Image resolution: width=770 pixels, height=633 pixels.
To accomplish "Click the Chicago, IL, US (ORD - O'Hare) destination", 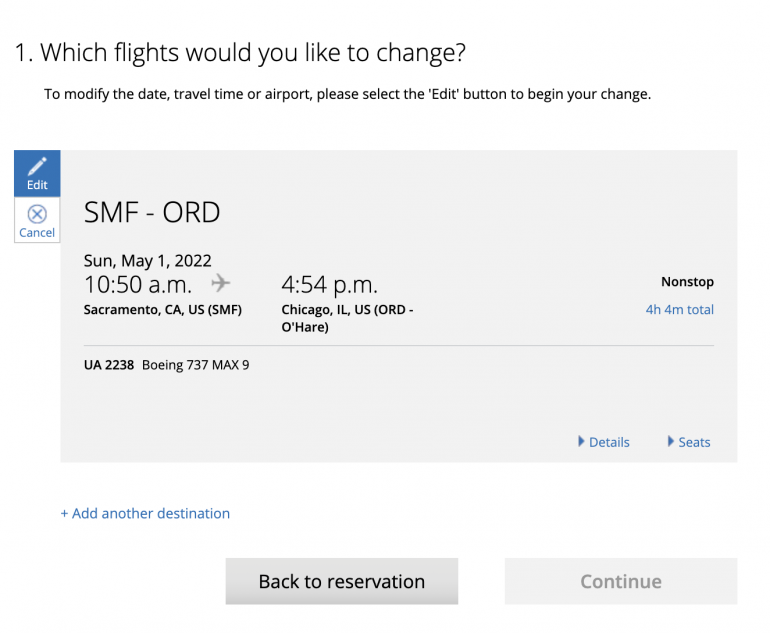I will click(x=347, y=317).
